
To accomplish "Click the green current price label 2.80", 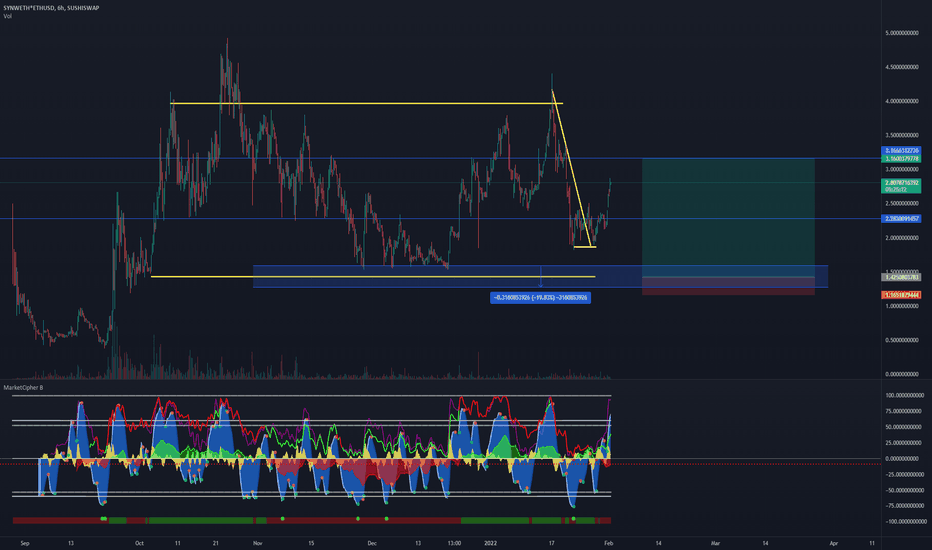I will (901, 186).
